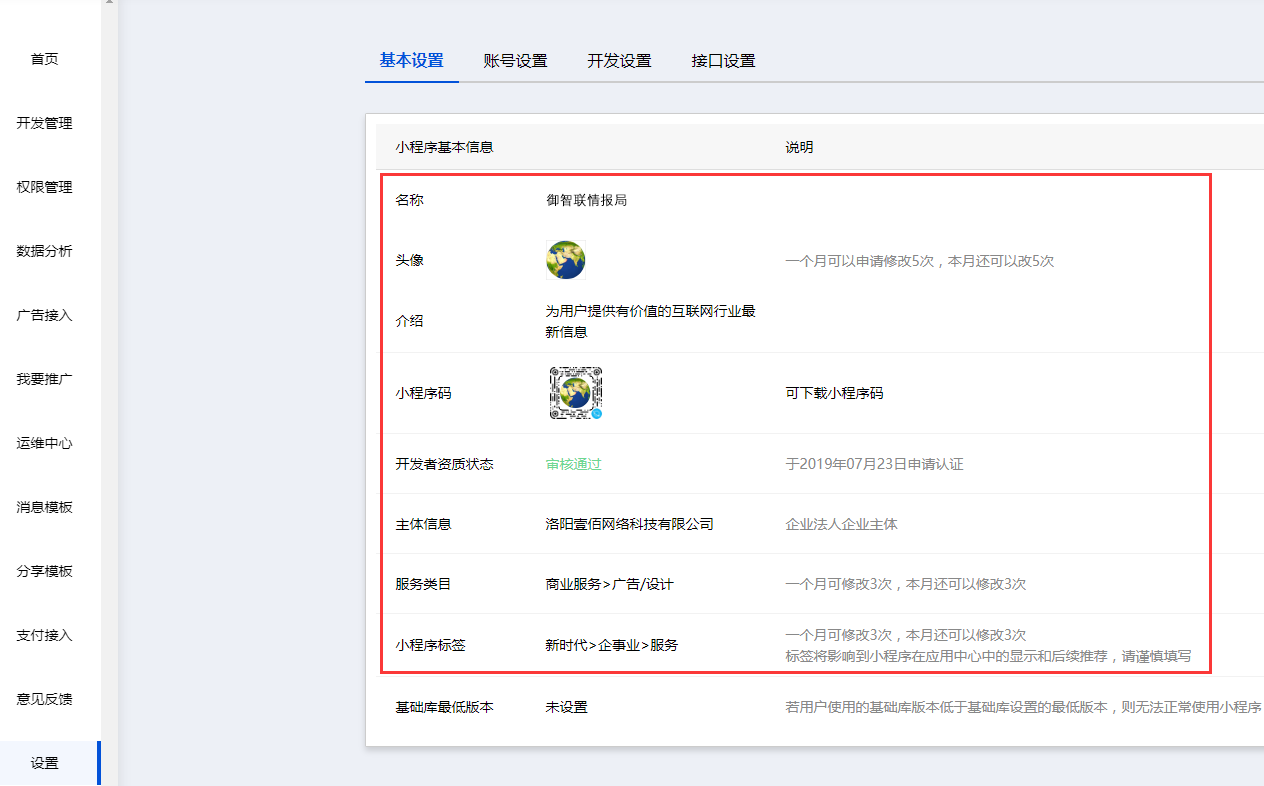
Task: Select 权限管理 from the sidebar
Action: [x=44, y=187]
